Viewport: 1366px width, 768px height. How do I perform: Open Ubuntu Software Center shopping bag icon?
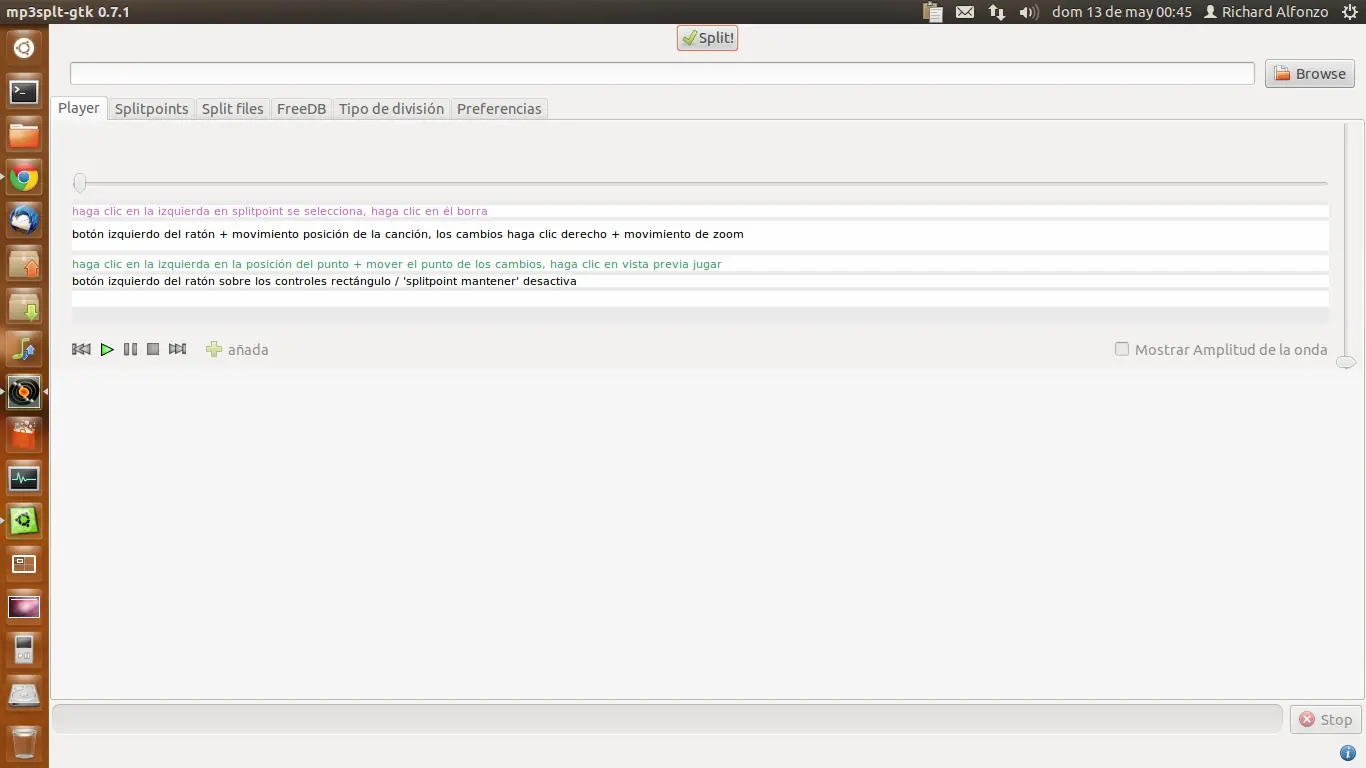[24, 435]
